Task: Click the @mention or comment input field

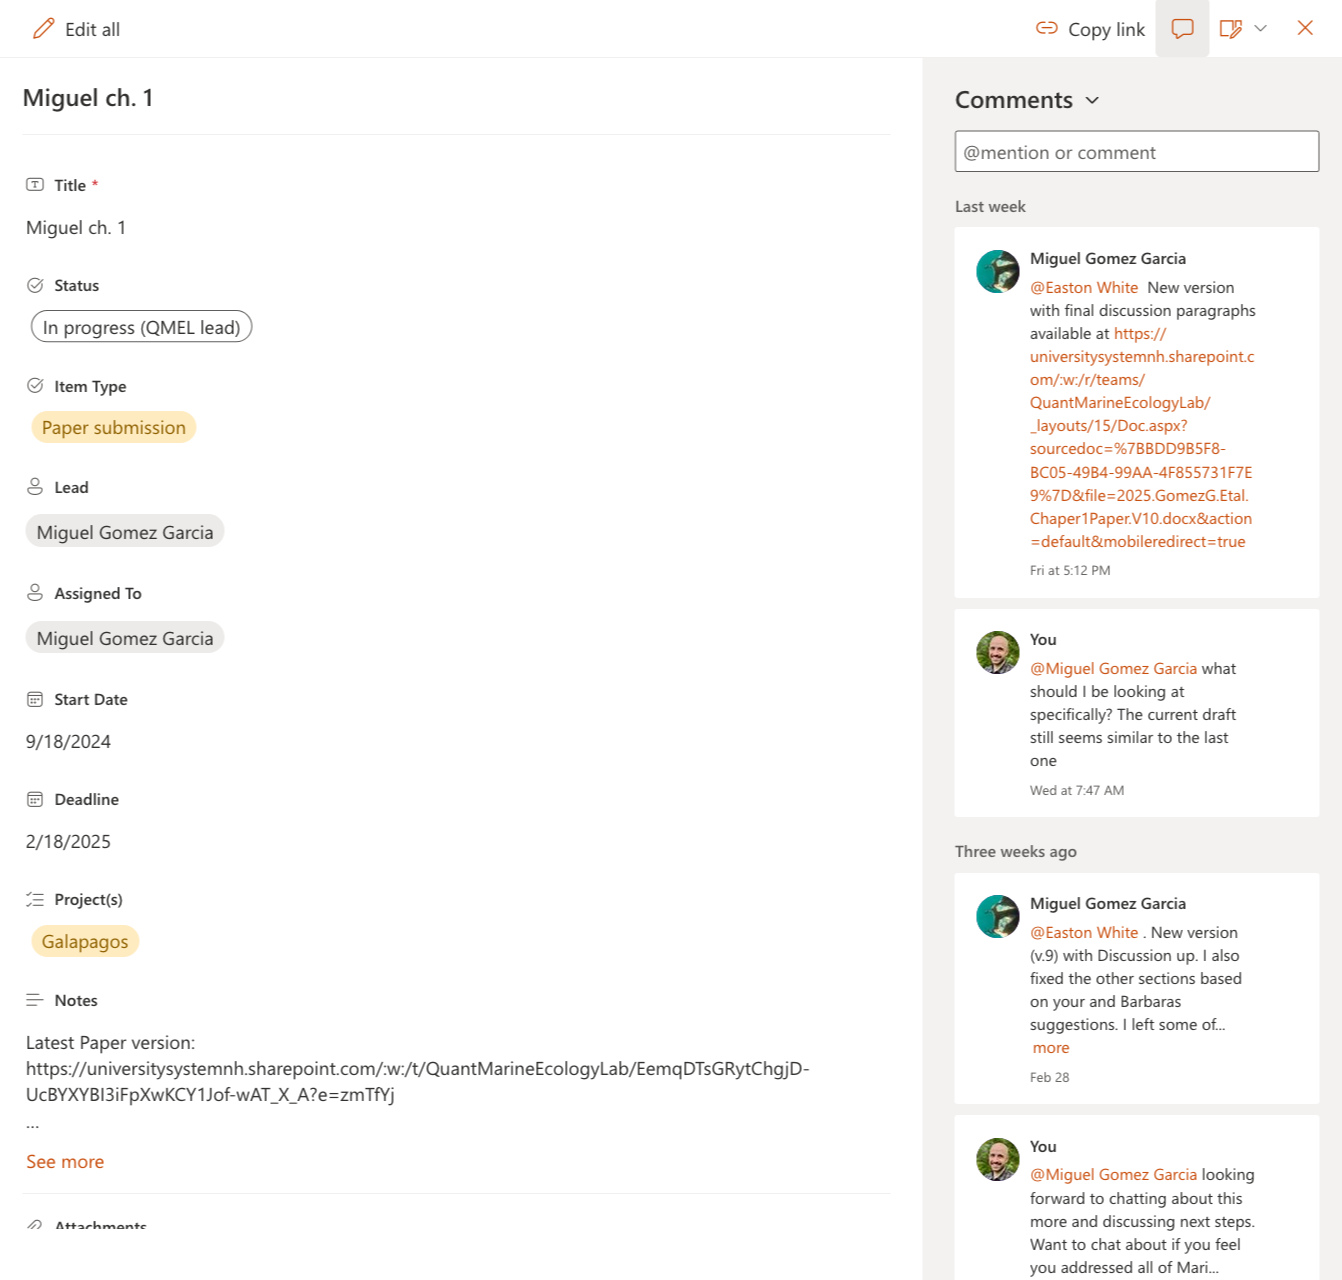Action: pyautogui.click(x=1137, y=151)
